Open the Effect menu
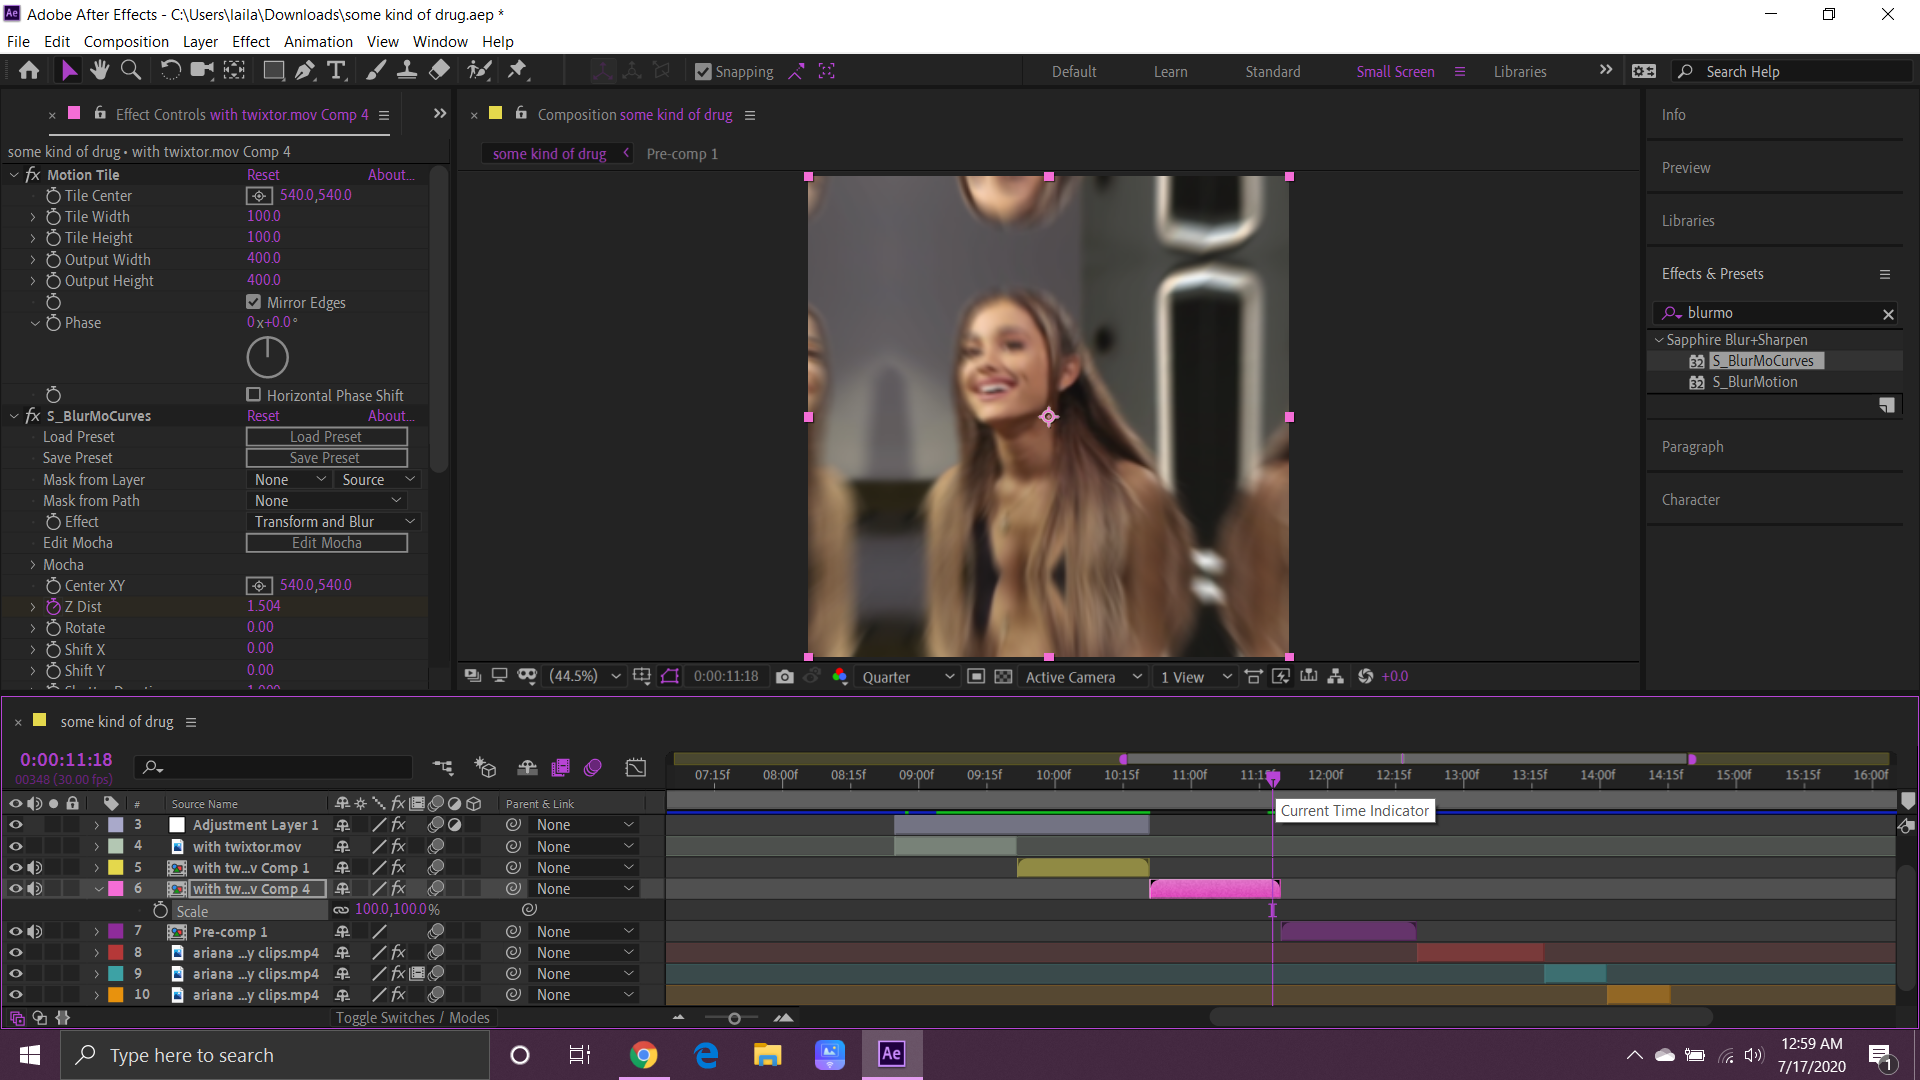 [x=250, y=41]
